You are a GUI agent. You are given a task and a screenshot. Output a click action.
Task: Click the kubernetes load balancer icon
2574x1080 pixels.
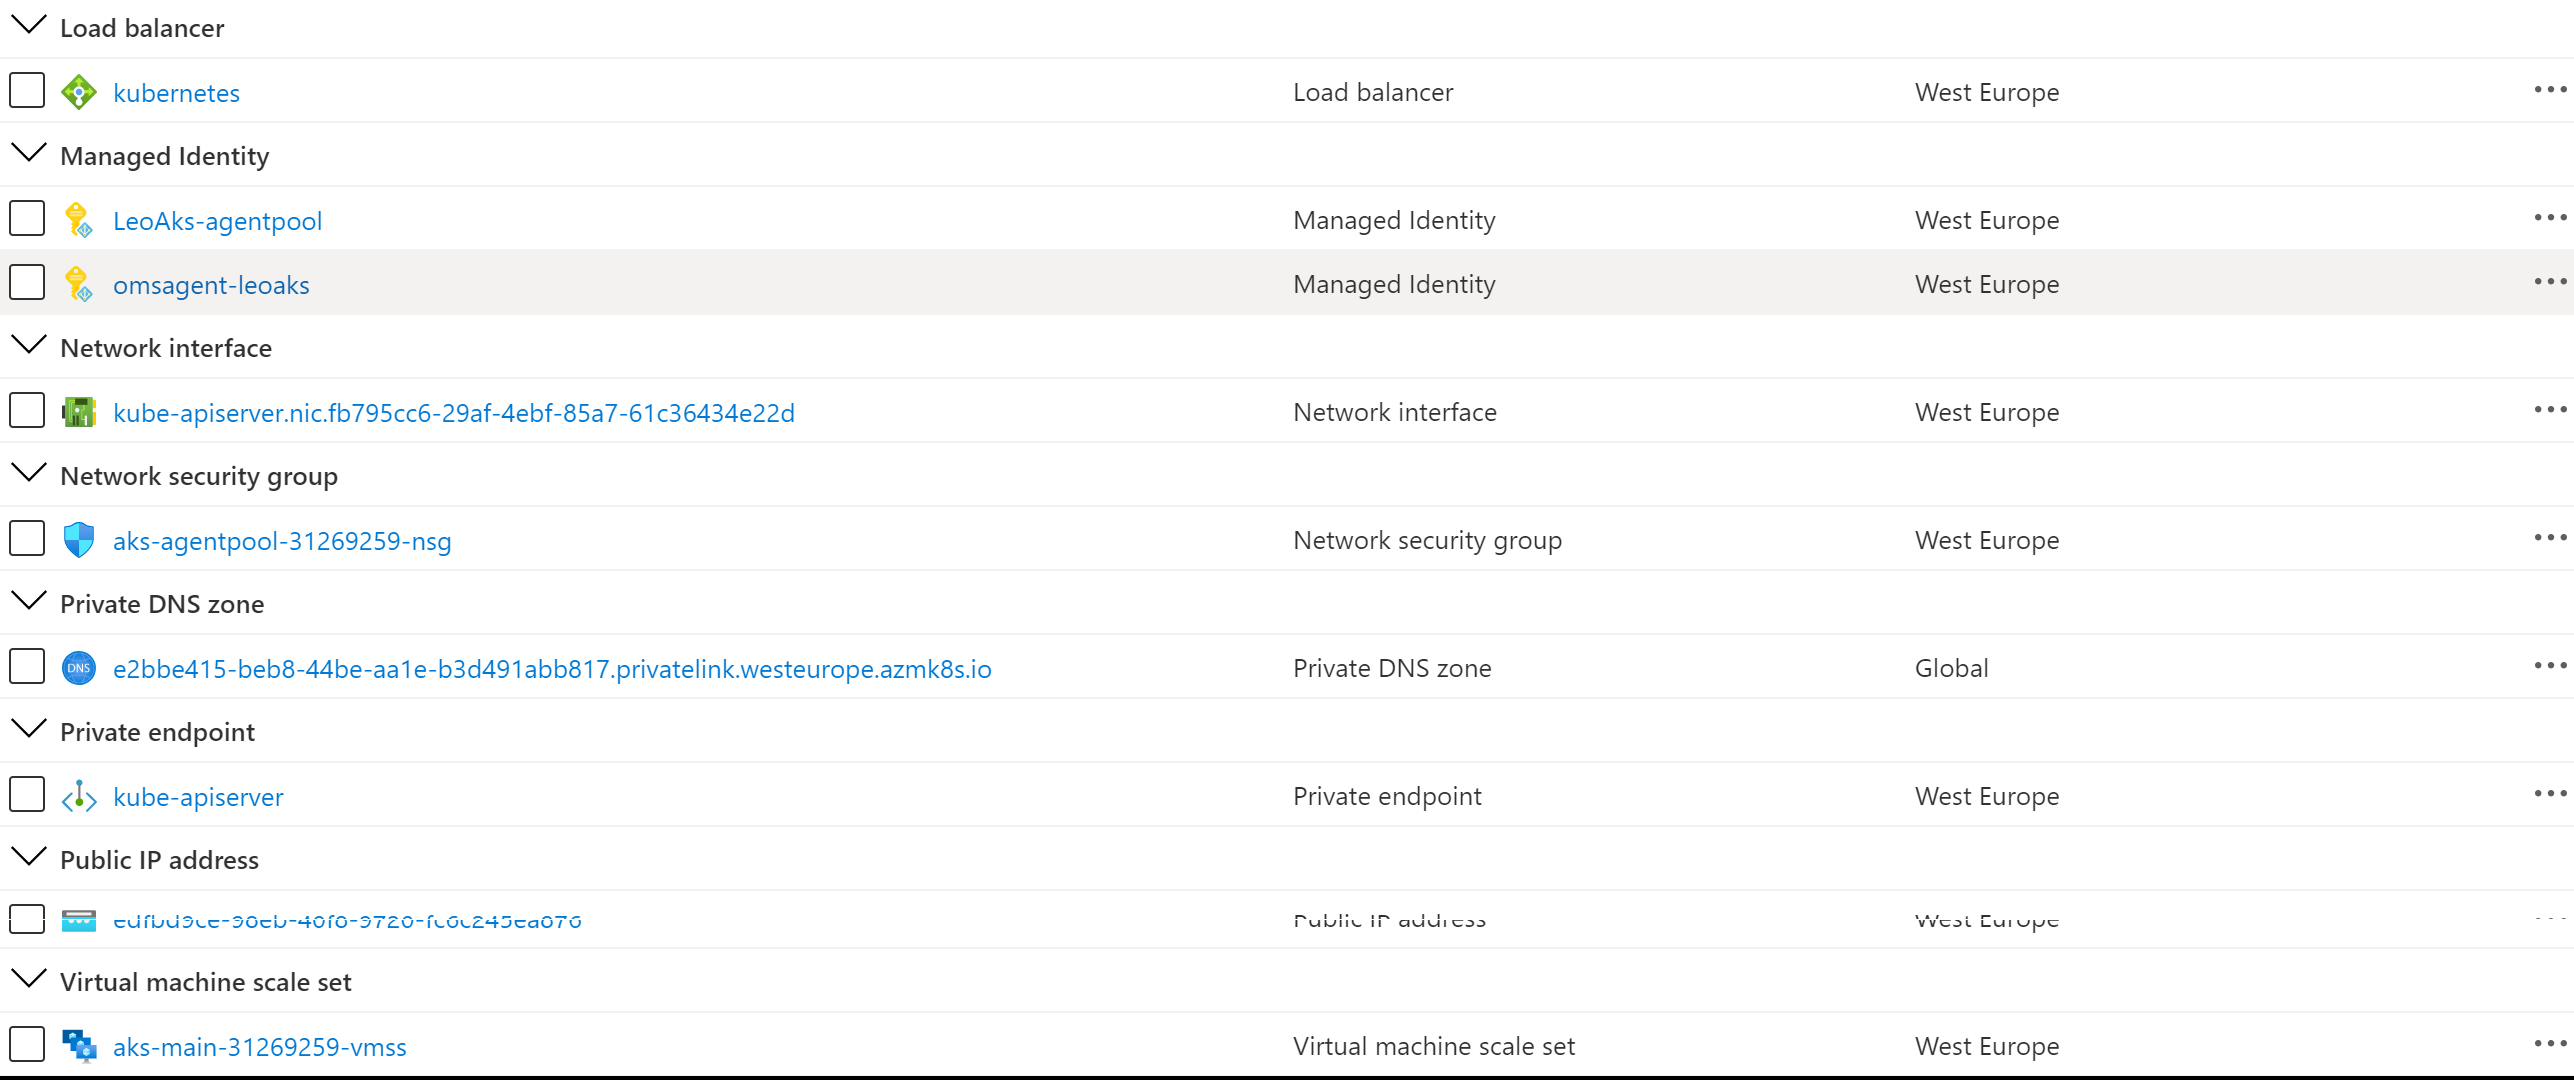(79, 92)
